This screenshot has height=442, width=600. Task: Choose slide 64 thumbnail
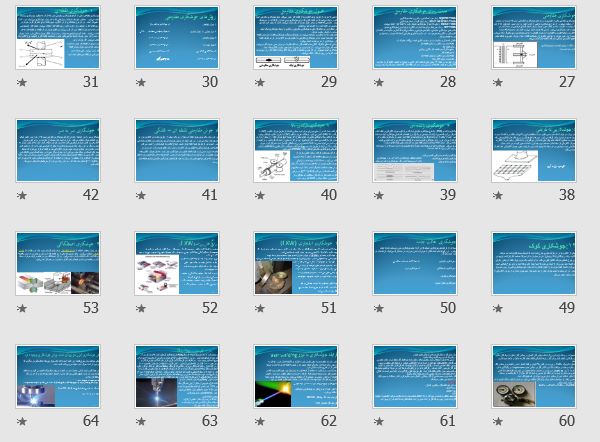click(58, 376)
